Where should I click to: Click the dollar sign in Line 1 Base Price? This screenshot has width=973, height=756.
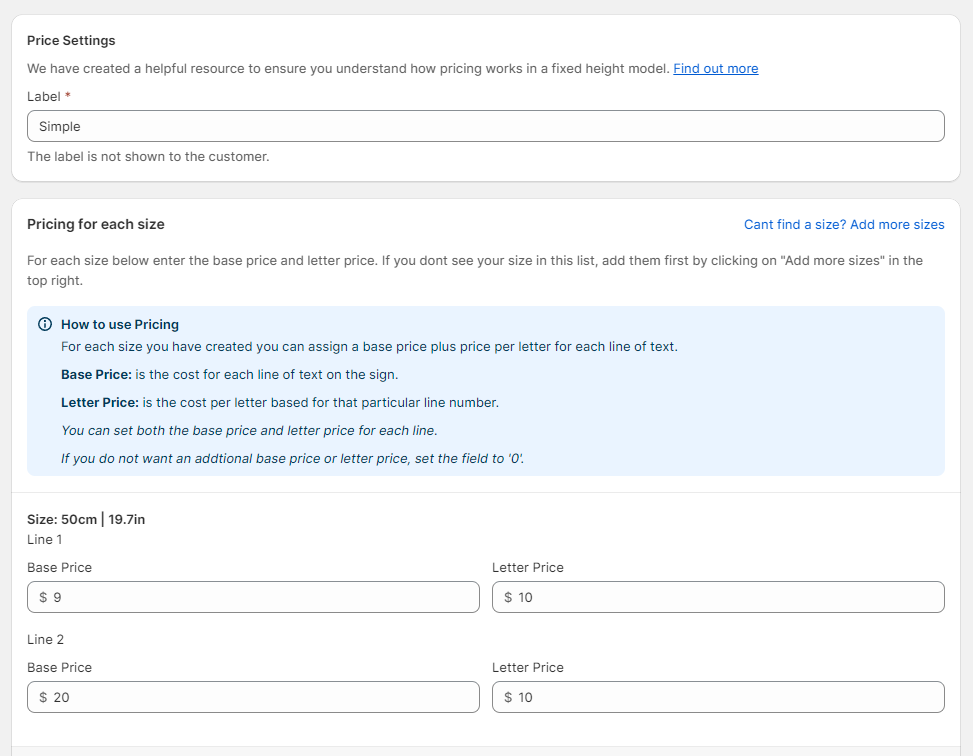[43, 597]
